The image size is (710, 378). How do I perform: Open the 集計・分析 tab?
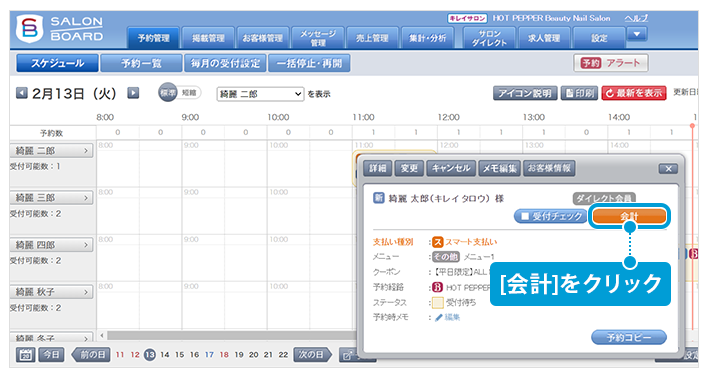click(x=428, y=38)
